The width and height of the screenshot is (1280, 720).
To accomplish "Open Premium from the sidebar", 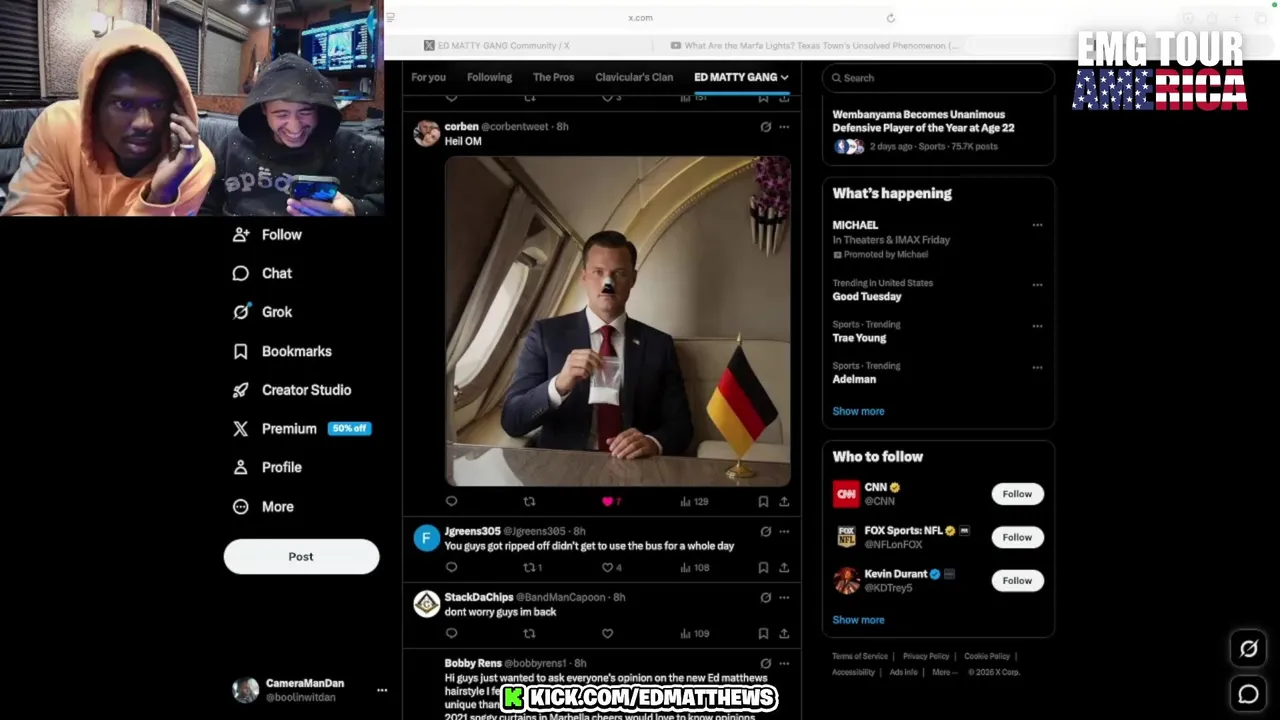I will point(301,428).
